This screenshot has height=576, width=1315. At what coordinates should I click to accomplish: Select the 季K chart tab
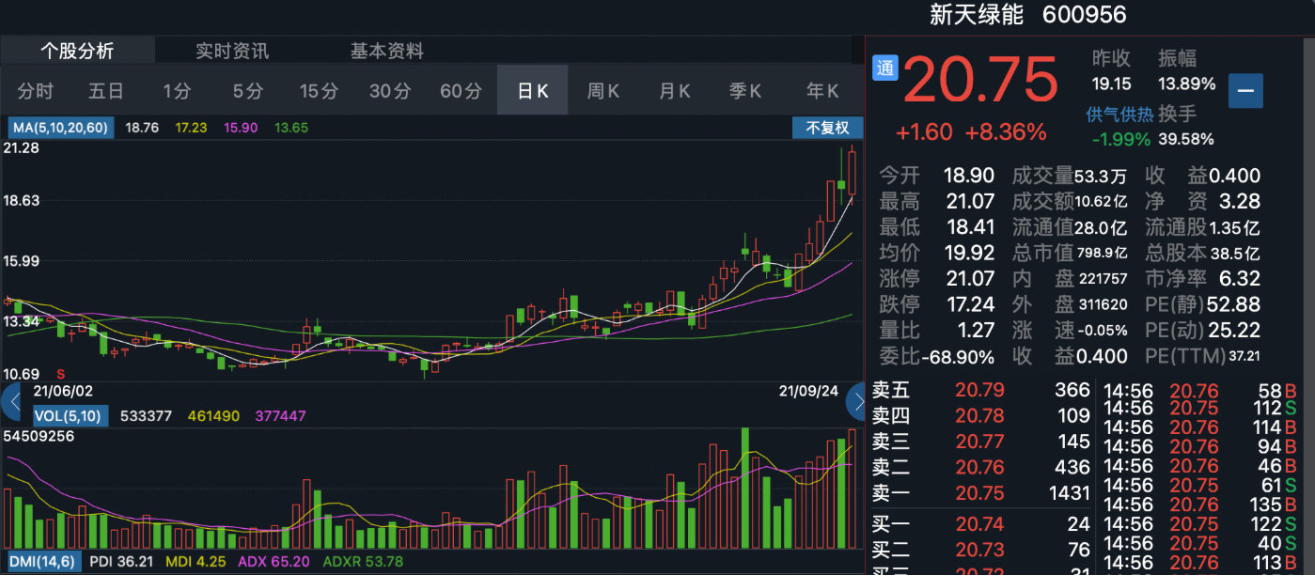pyautogui.click(x=745, y=91)
